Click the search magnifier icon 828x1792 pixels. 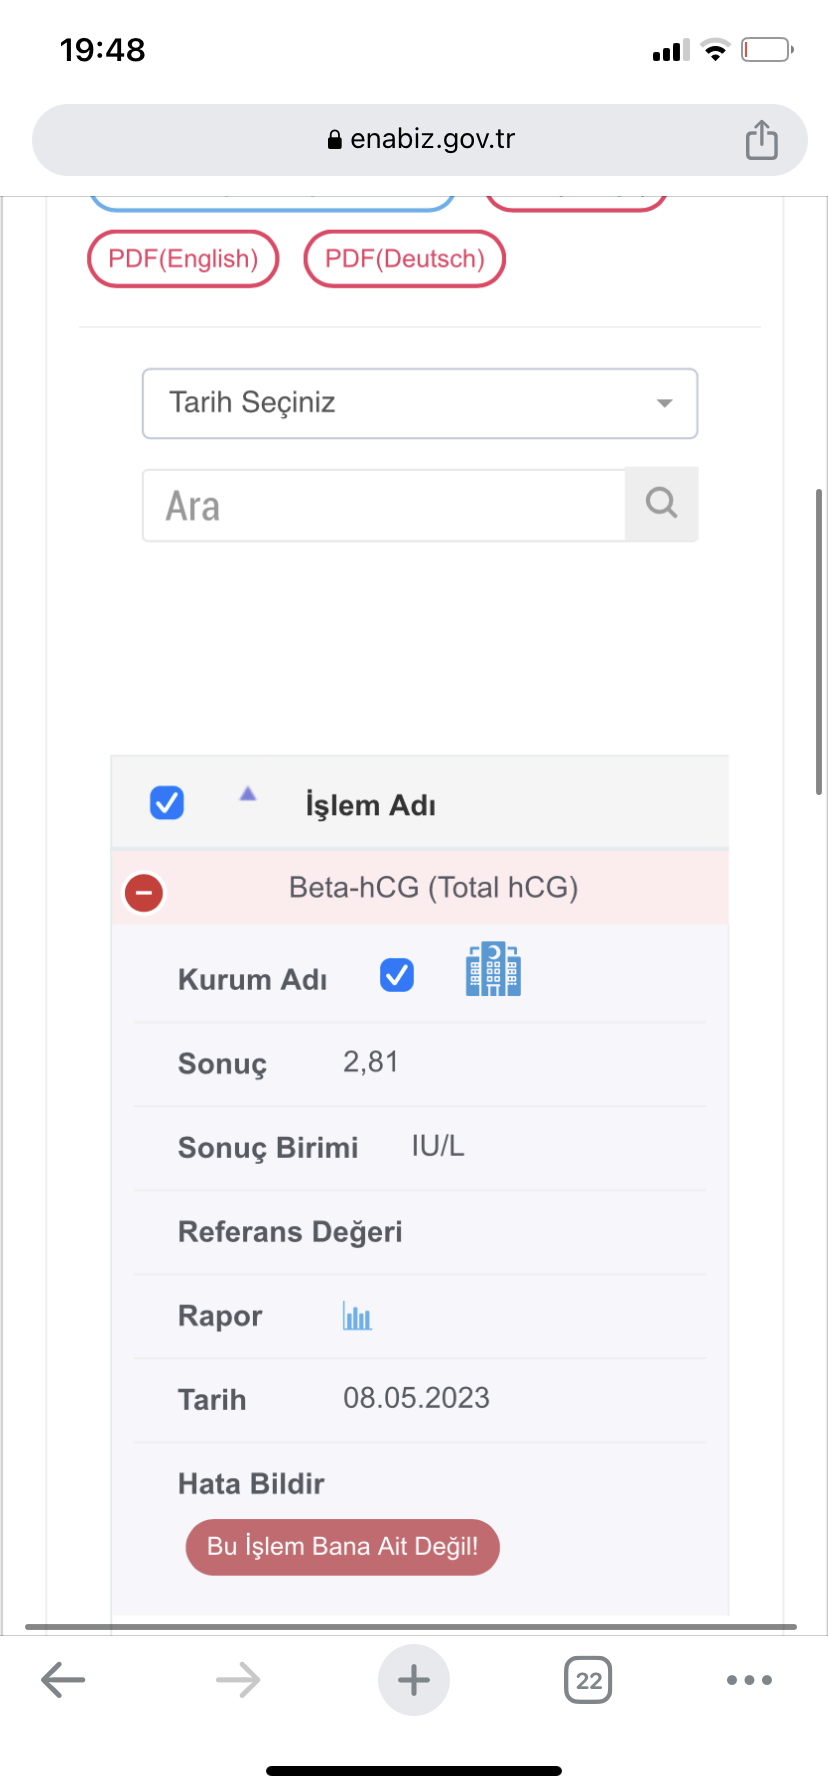[x=661, y=504]
